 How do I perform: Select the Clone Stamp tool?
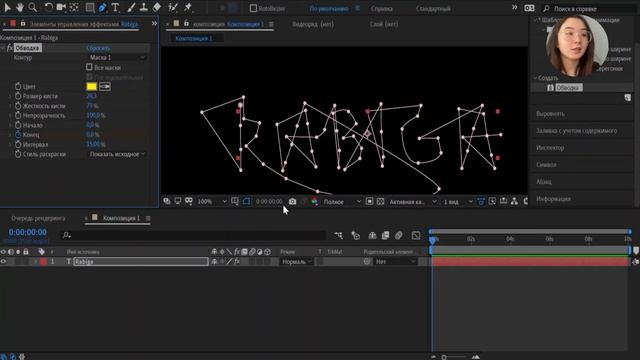(144, 7)
